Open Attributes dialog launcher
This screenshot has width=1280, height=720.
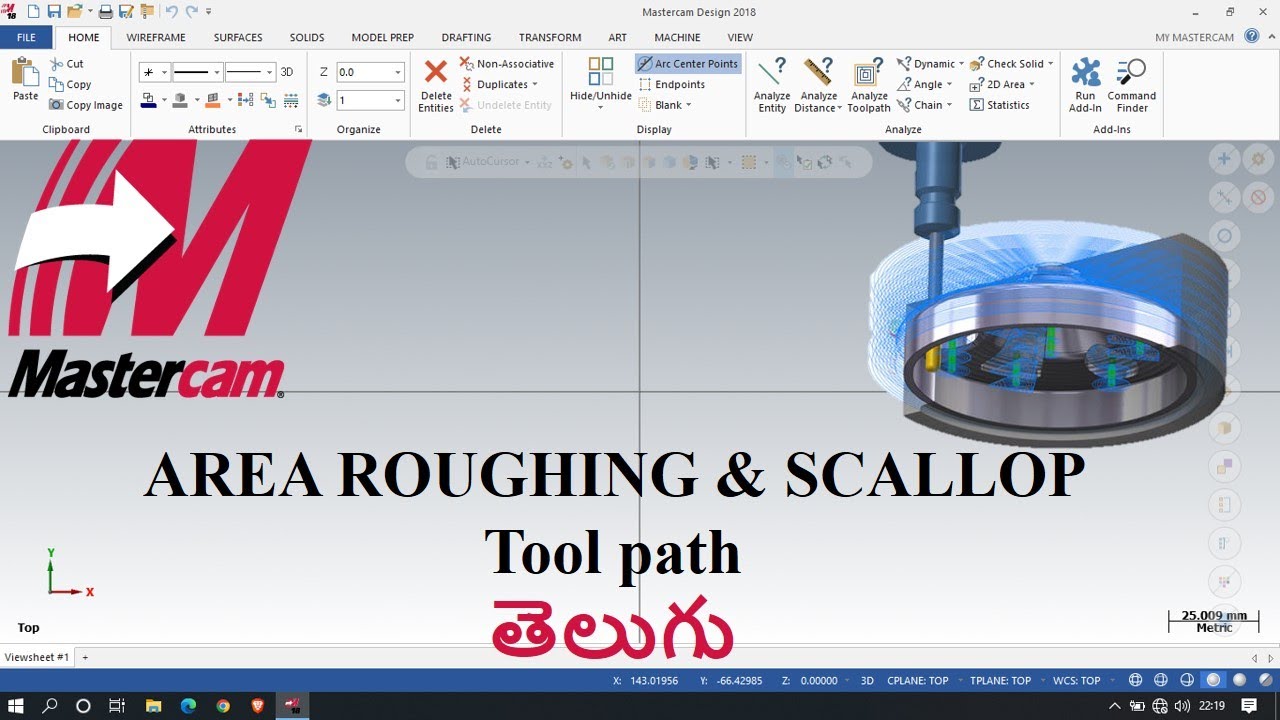[298, 130]
